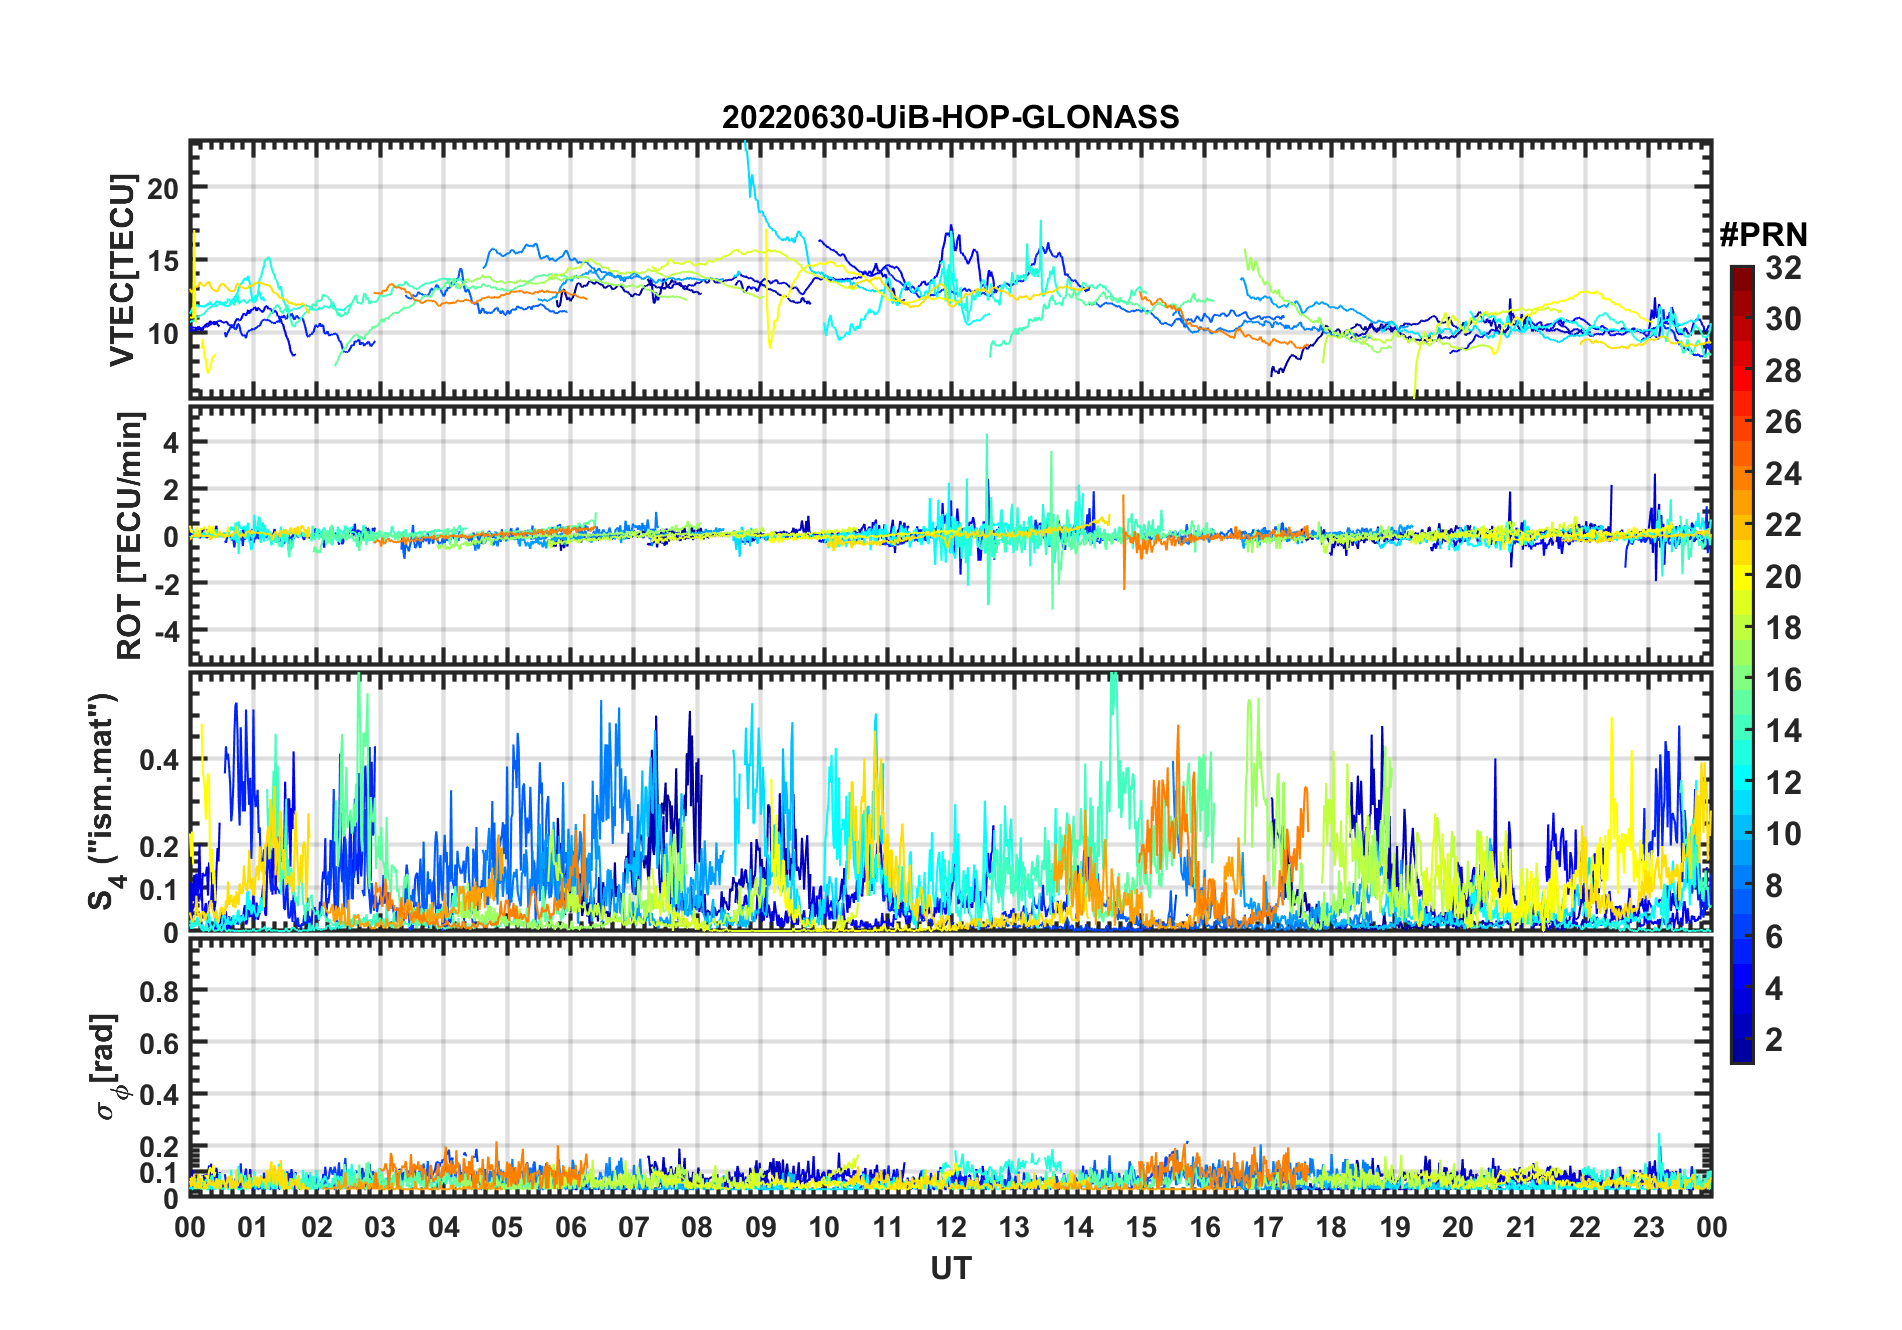Click x-axis hour tick 09

[761, 1227]
